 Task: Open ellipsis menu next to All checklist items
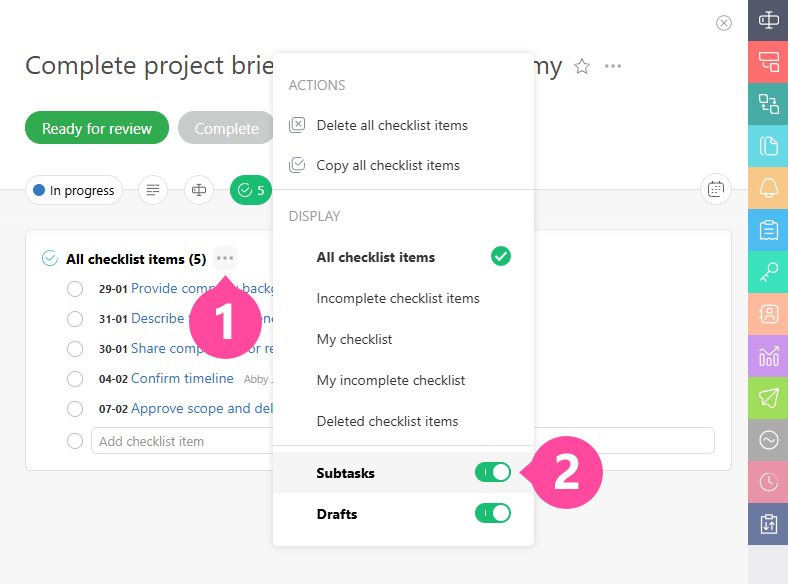click(x=225, y=258)
